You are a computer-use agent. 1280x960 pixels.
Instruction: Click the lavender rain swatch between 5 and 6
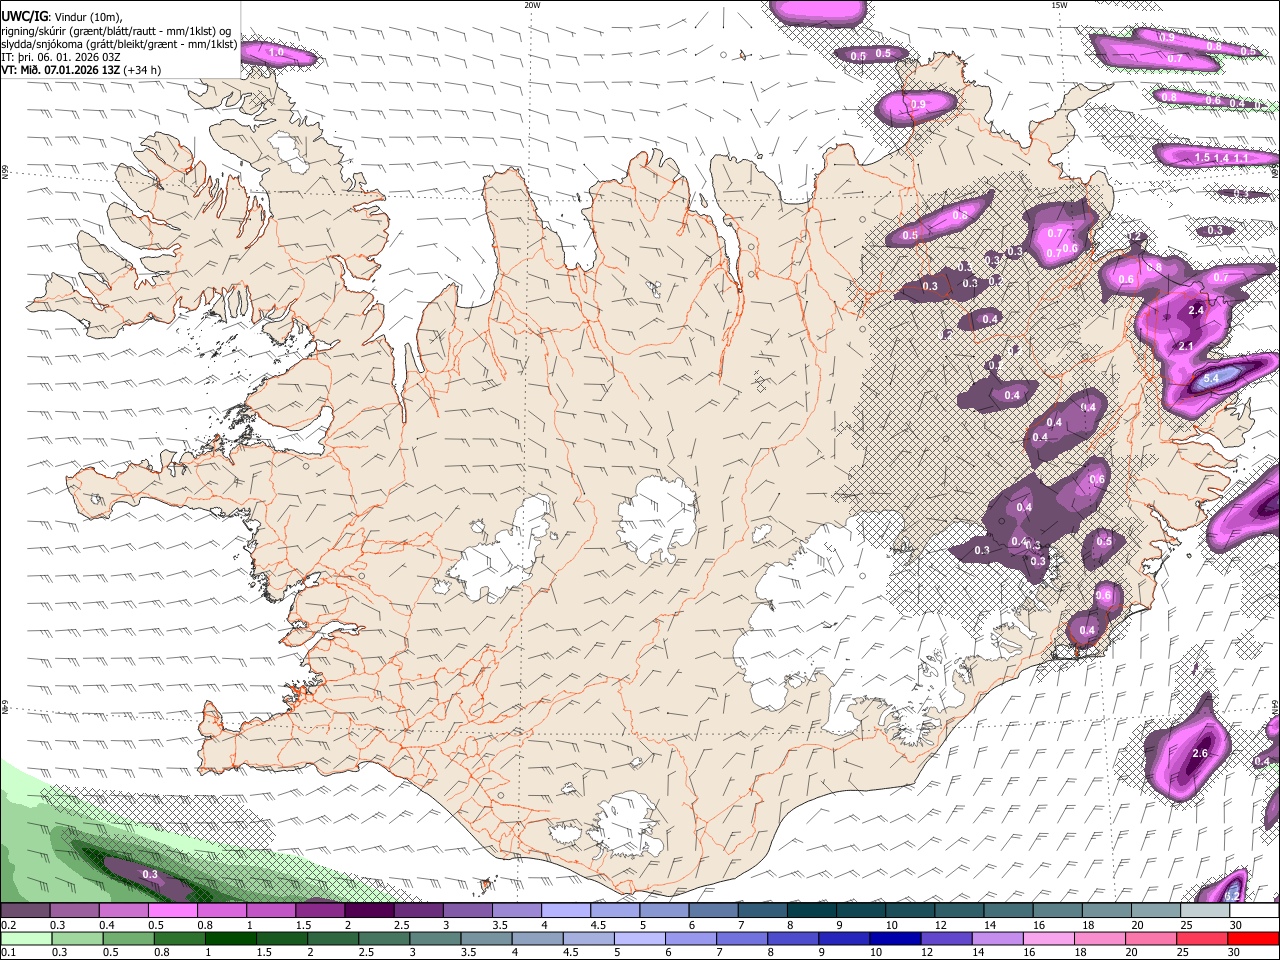639,938
